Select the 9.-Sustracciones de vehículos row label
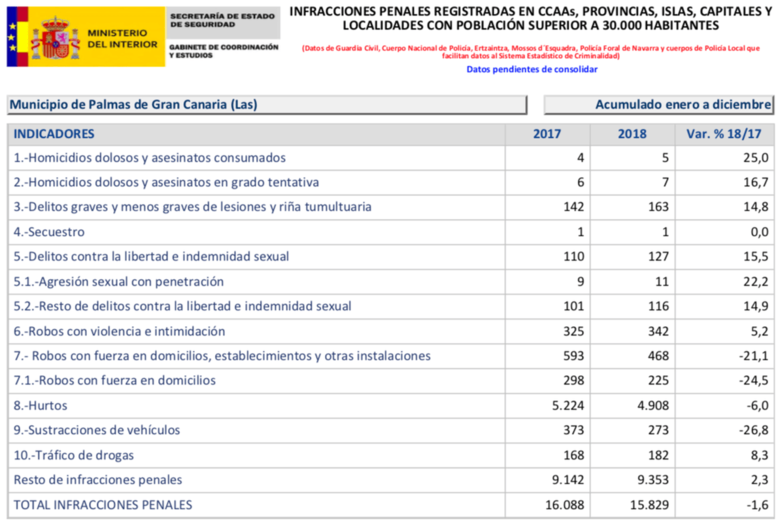The image size is (778, 523). [110, 430]
